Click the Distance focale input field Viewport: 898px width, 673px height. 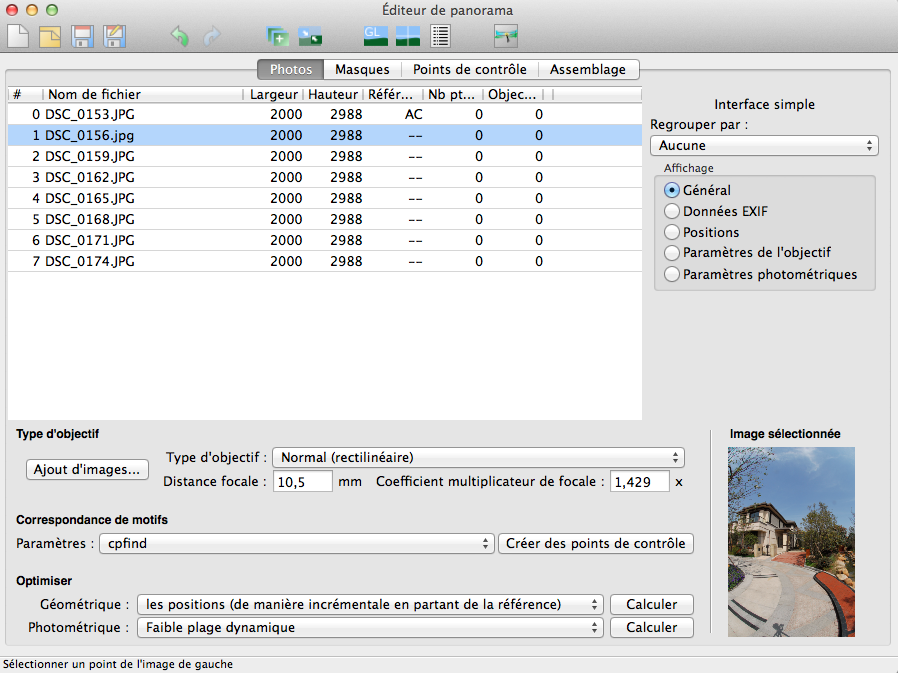click(301, 481)
